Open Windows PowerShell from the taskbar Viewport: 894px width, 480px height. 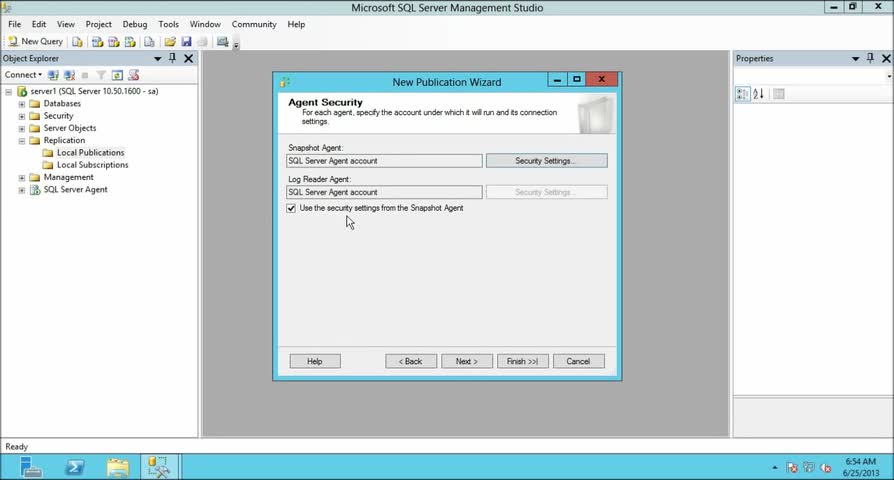(74, 467)
